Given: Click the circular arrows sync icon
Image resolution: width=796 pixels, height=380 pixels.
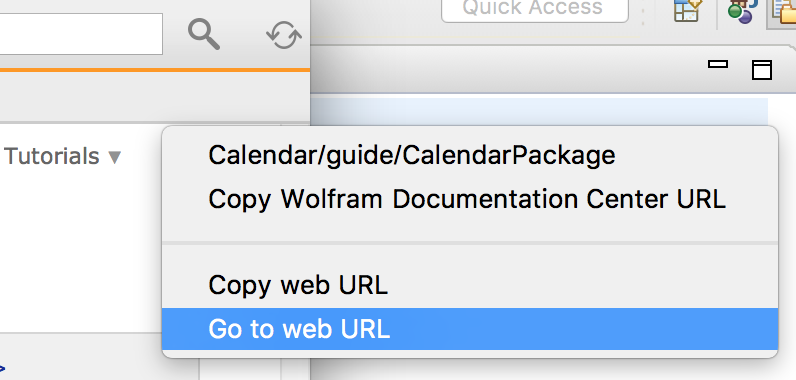Looking at the screenshot, I should pos(284,34).
